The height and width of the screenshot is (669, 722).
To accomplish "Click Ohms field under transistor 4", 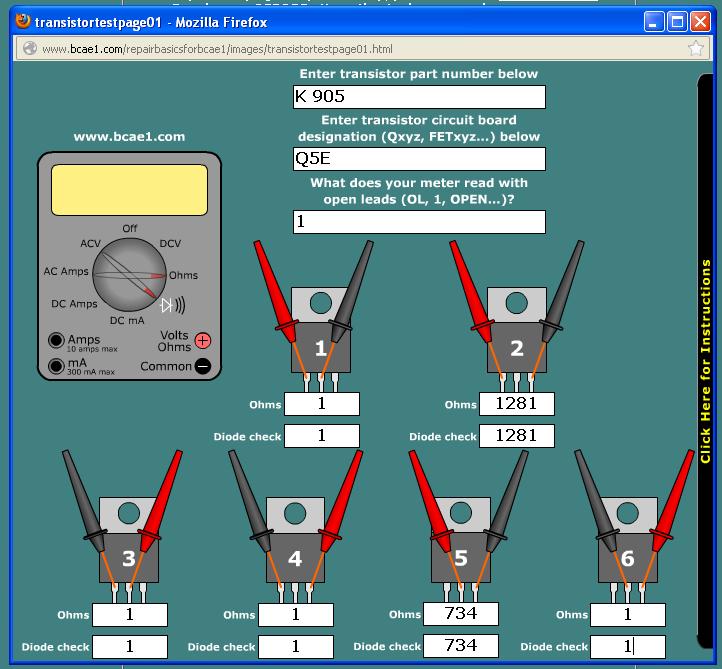I will click(x=296, y=615).
